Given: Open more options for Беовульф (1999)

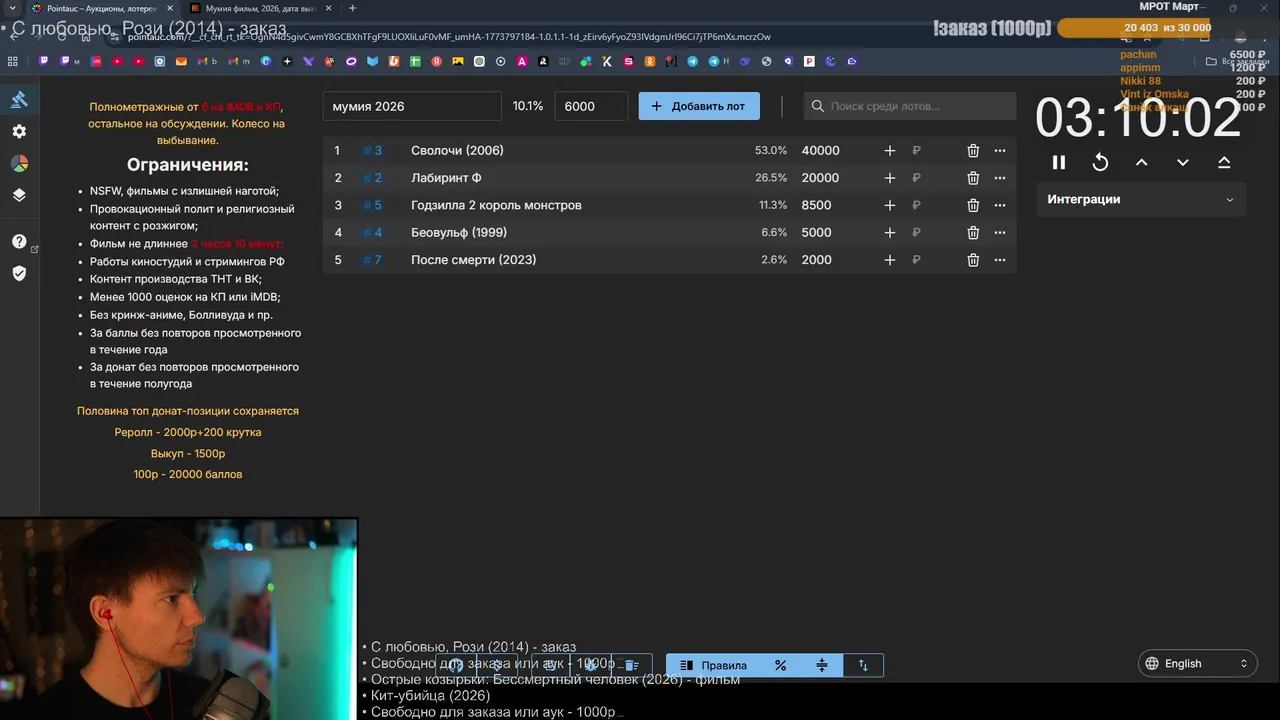Looking at the screenshot, I should coord(1000,232).
